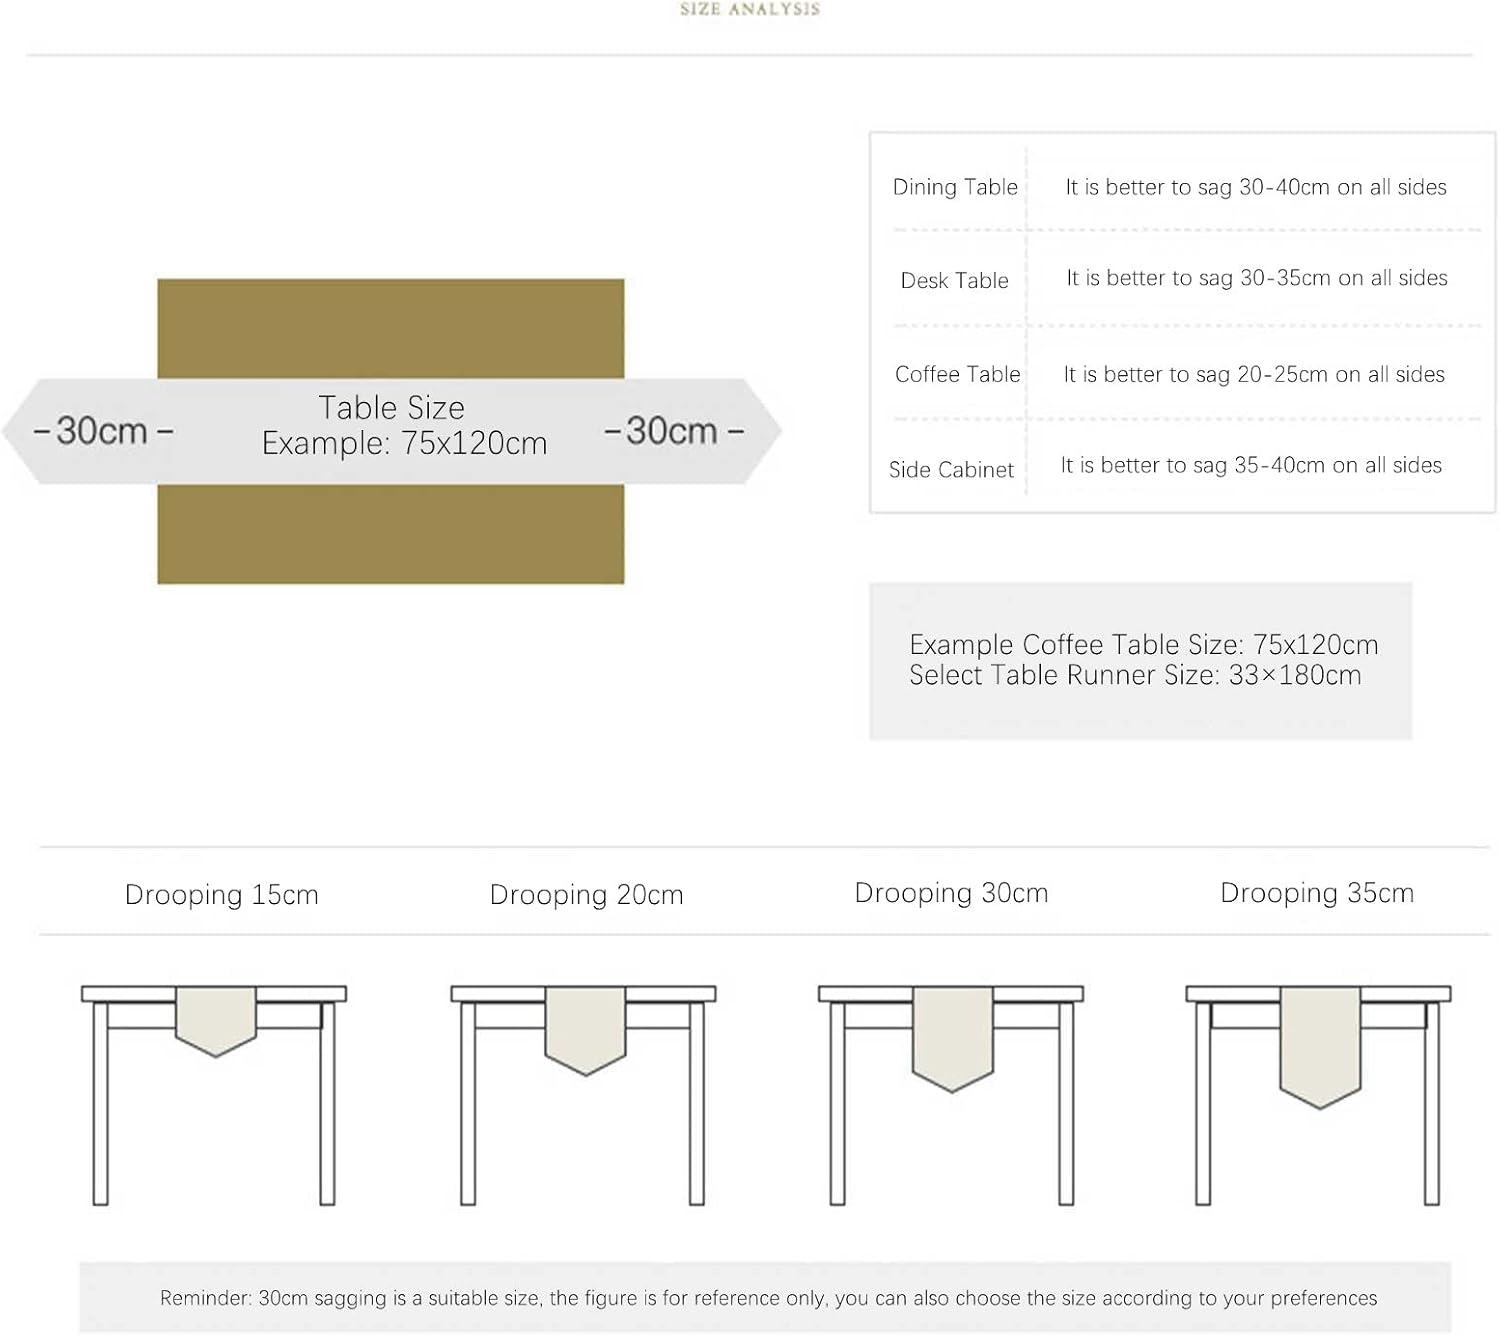Click the 'sag 35-40cm on all sides' text
Image resolution: width=1500 pixels, height=1335 pixels.
tap(1251, 465)
